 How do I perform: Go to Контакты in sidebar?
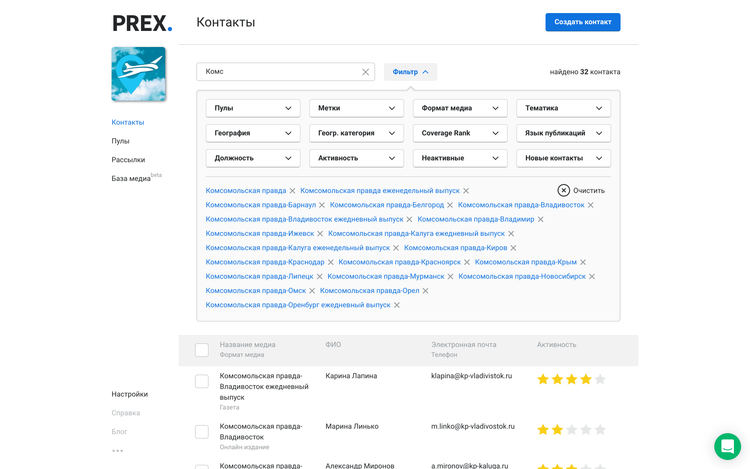(128, 122)
